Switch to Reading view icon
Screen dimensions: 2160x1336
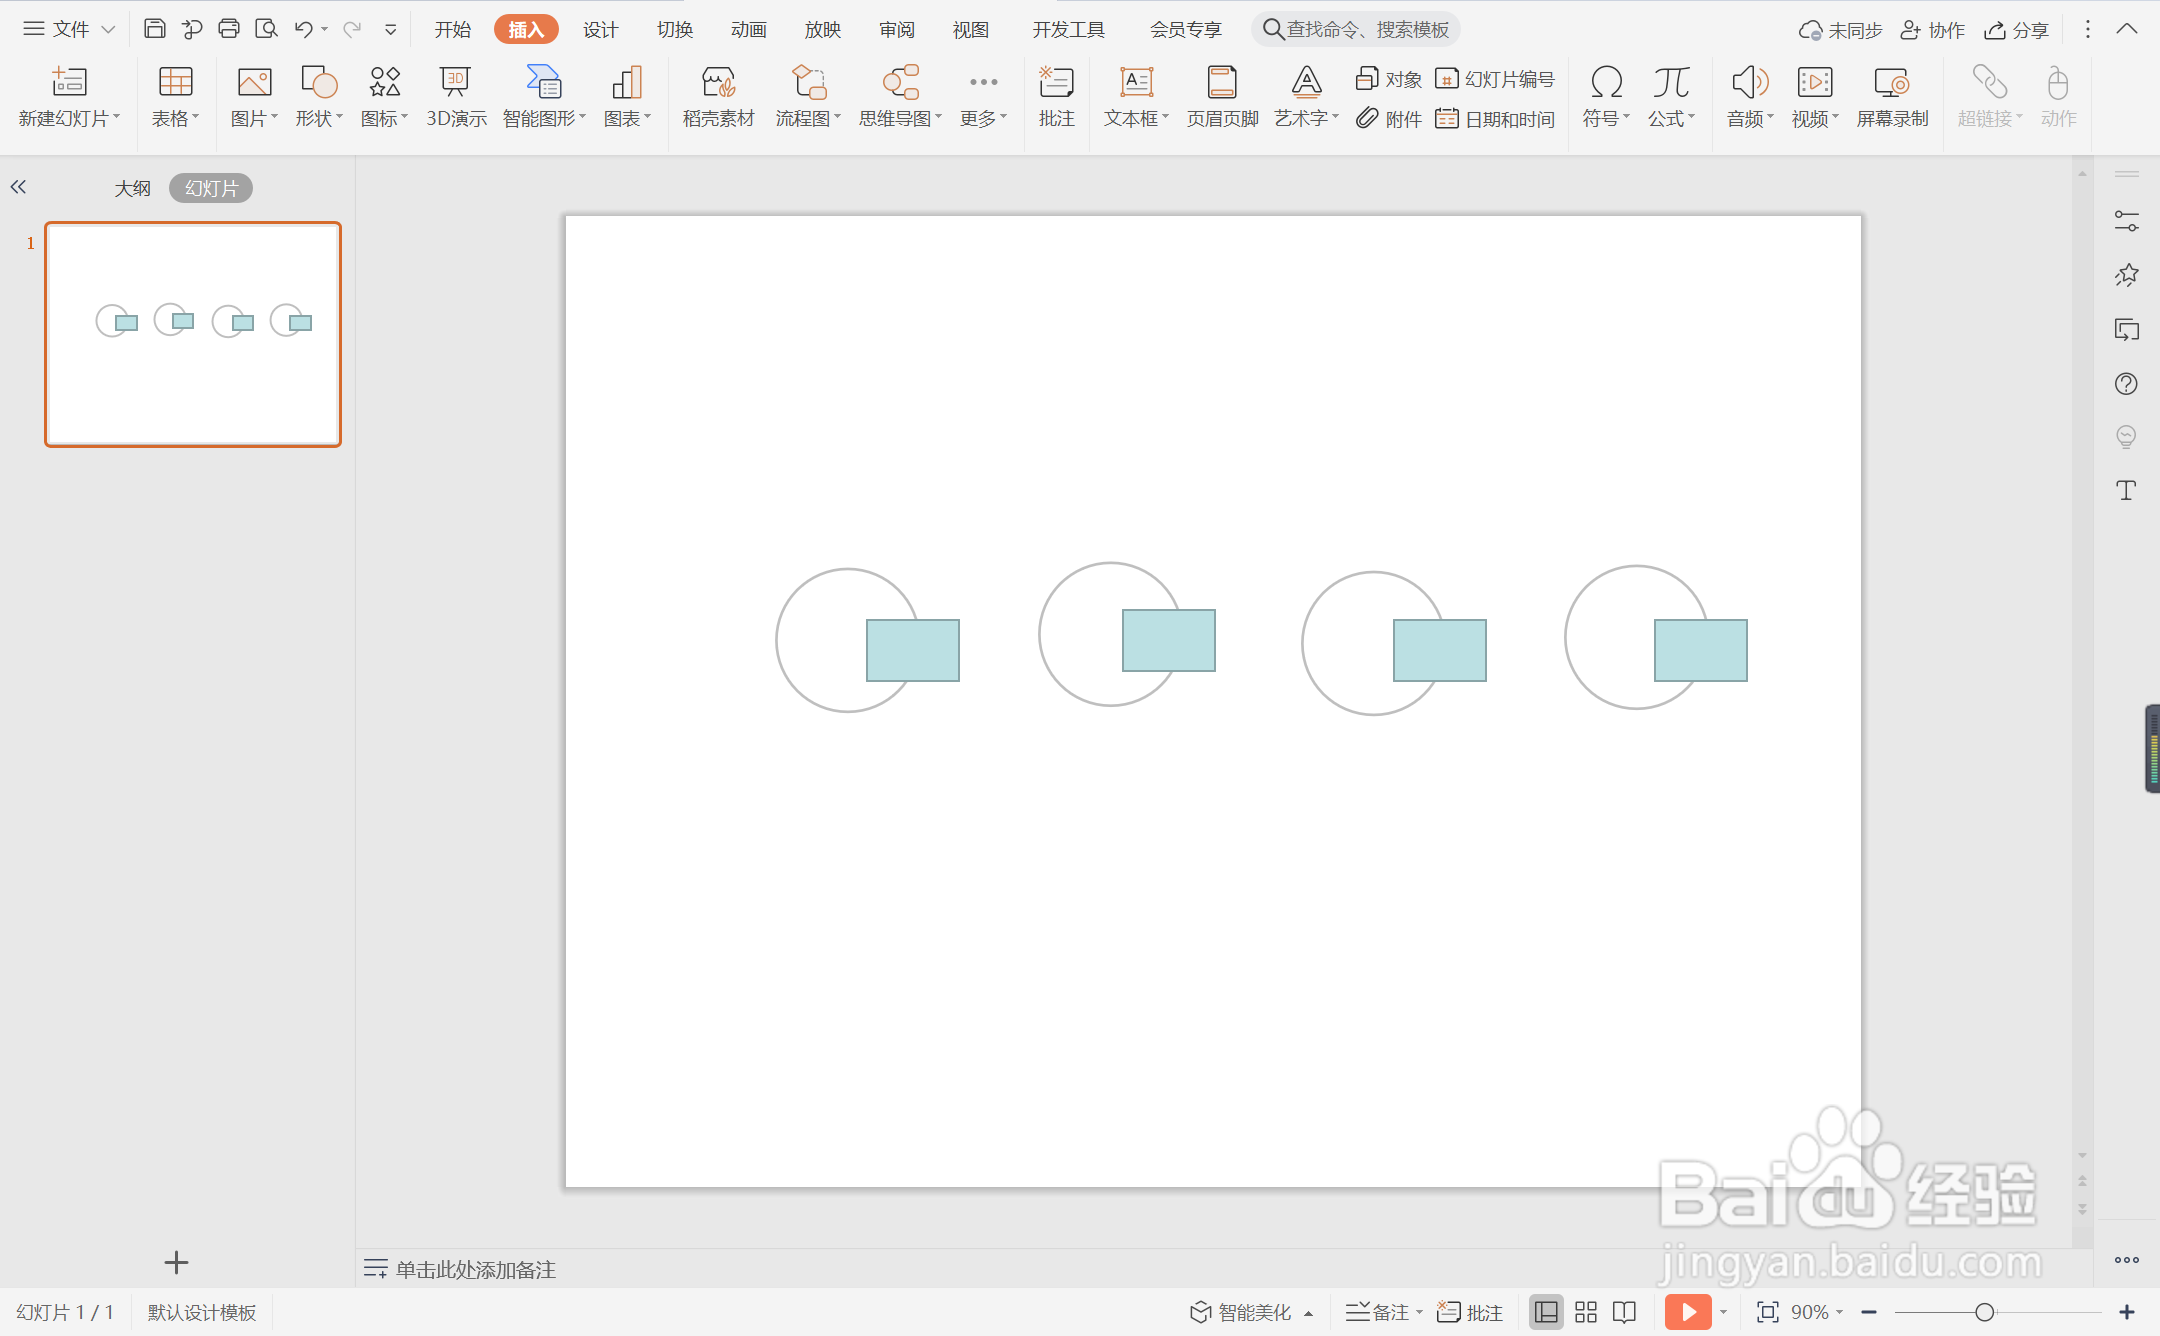[x=1625, y=1312]
